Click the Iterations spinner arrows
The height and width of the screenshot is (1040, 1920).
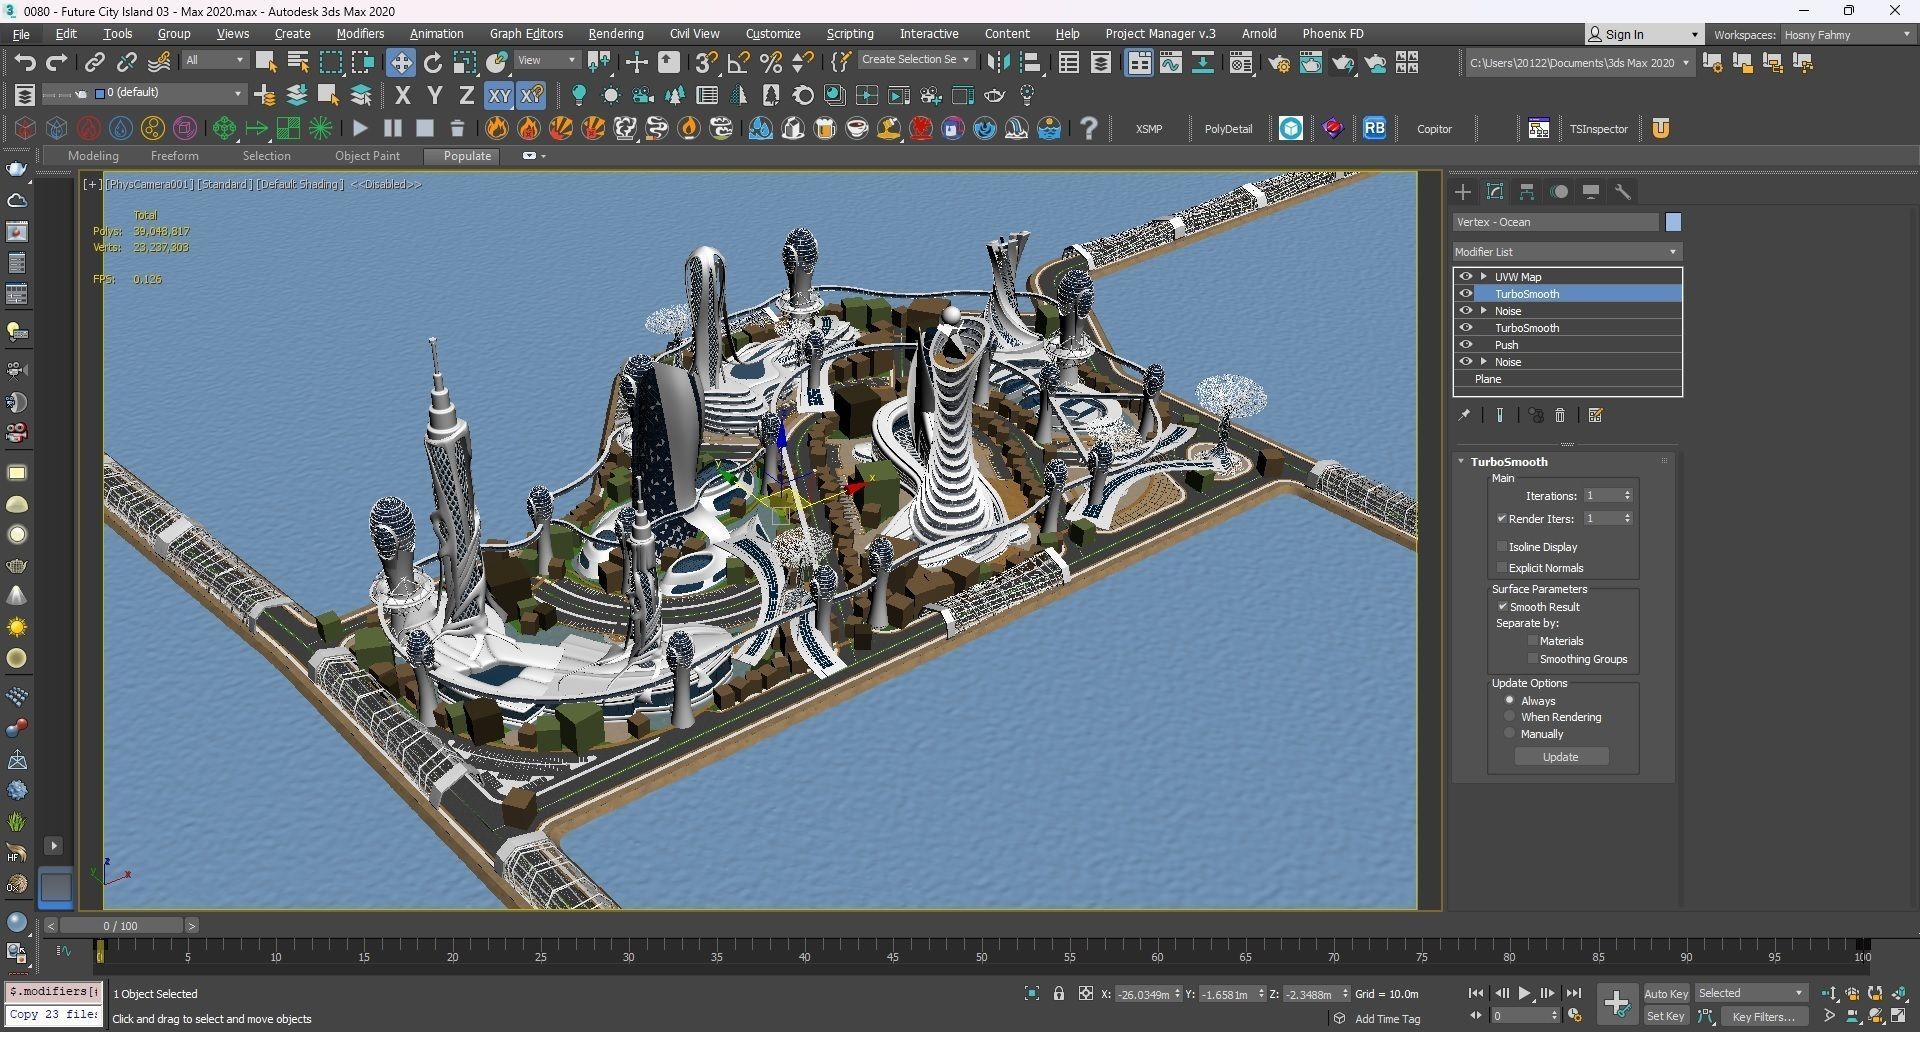tap(1628, 495)
